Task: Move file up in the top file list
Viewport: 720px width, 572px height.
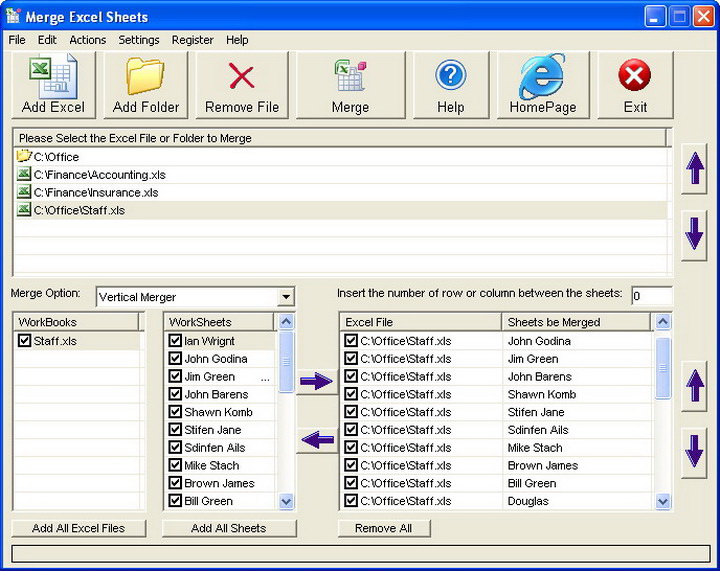Action: [x=695, y=168]
